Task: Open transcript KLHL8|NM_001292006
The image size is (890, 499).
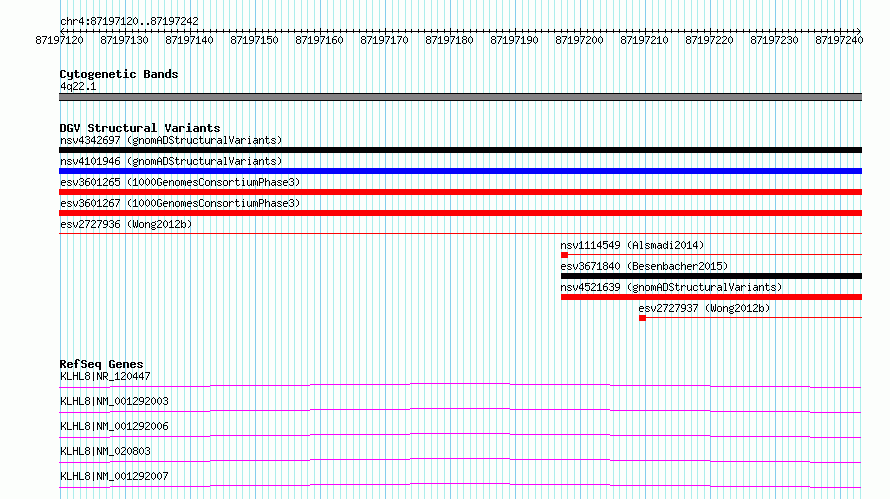Action: coord(114,426)
